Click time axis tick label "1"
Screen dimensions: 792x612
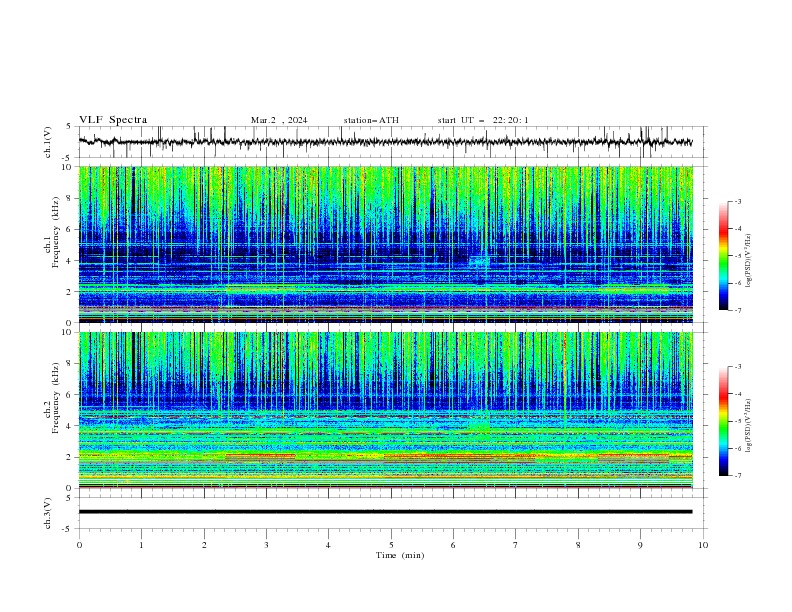[x=141, y=545]
